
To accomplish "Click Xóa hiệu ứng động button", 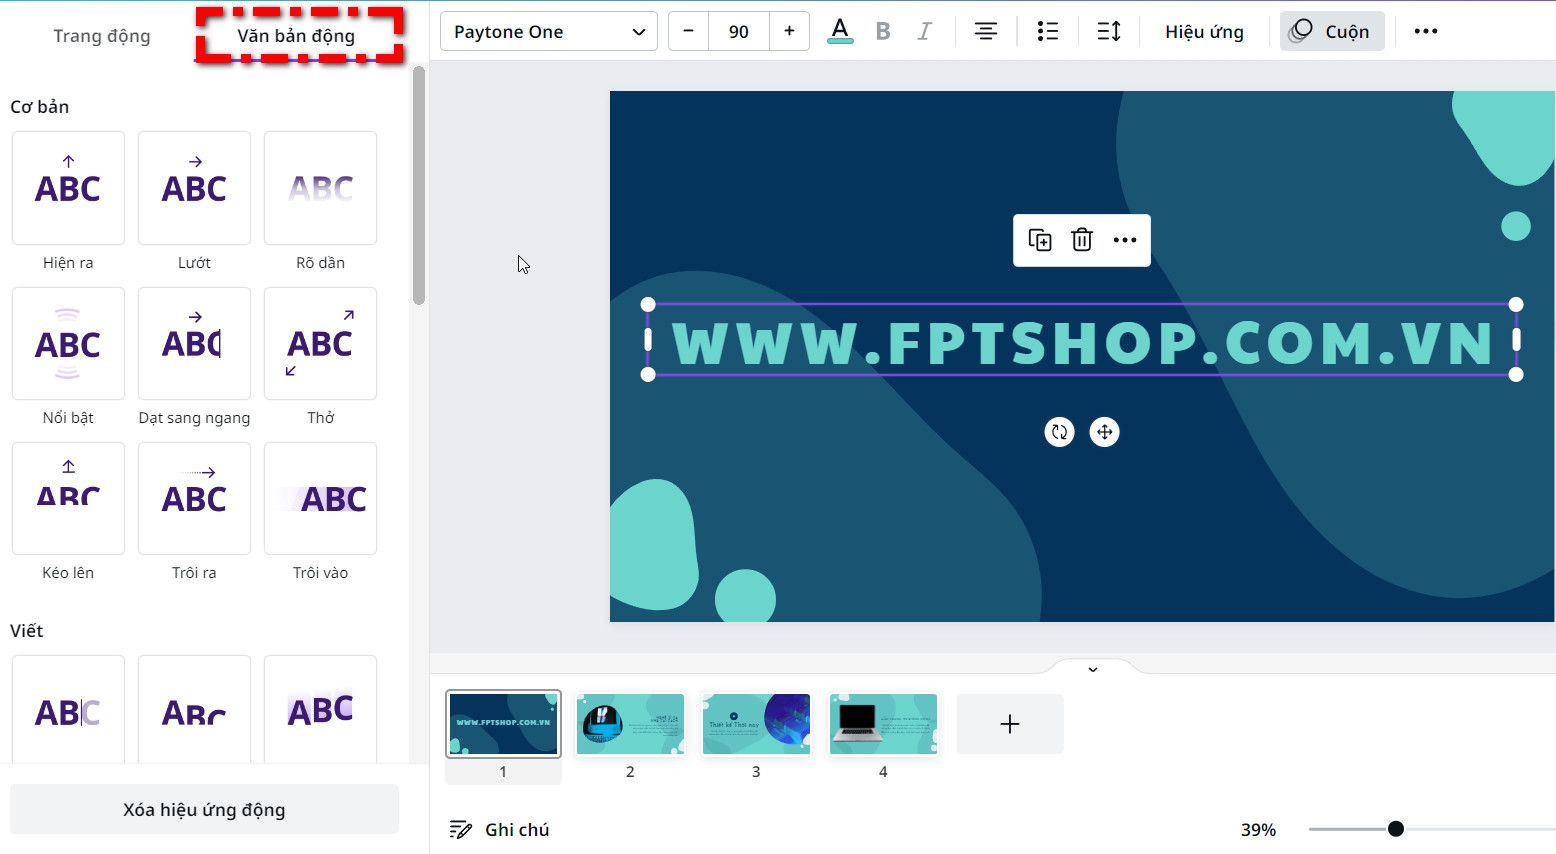I will [x=204, y=810].
